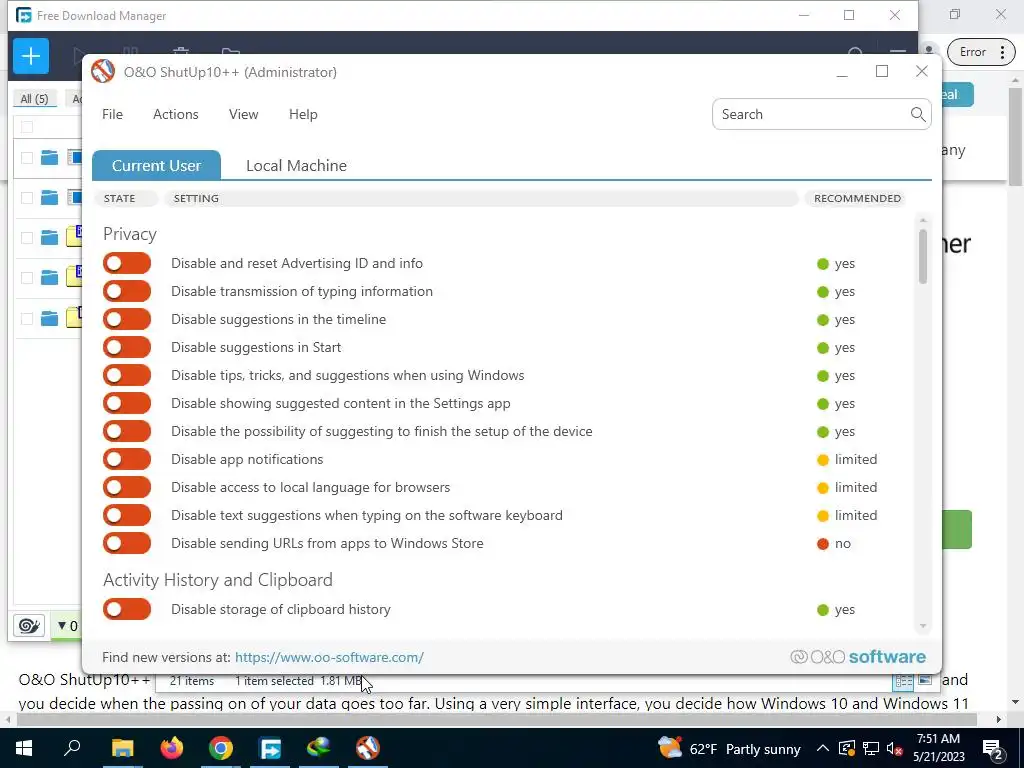This screenshot has width=1024, height=768.
Task: Switch to large icons view in Explorer status bar
Action: coord(925,680)
